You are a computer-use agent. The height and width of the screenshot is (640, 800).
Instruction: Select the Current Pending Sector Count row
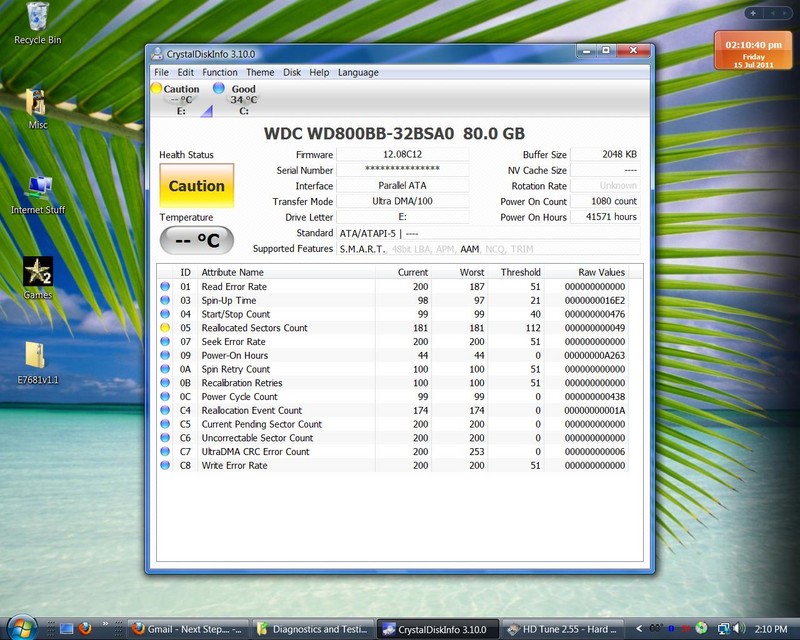393,424
